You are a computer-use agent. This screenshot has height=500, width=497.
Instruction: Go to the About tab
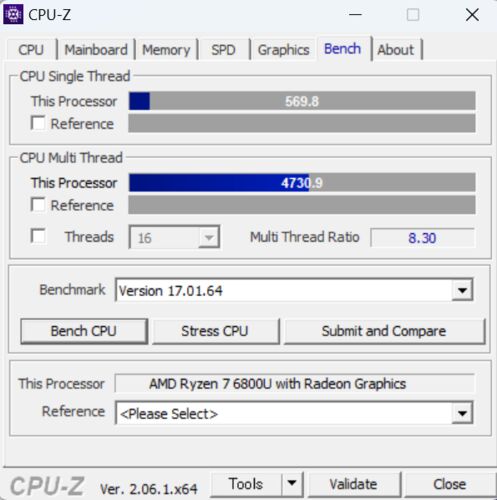click(396, 50)
